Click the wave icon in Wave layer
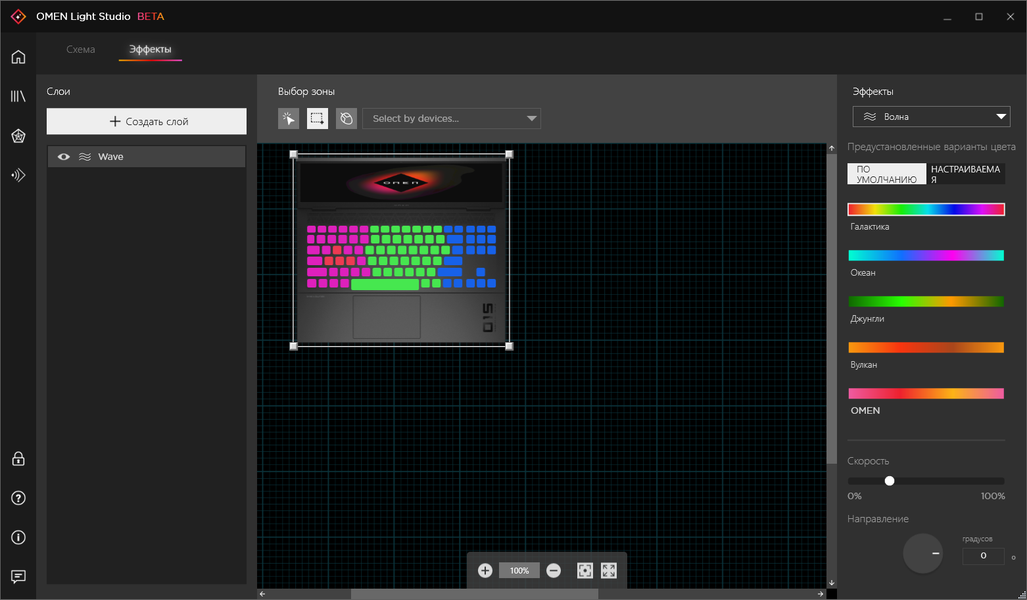 coord(84,157)
